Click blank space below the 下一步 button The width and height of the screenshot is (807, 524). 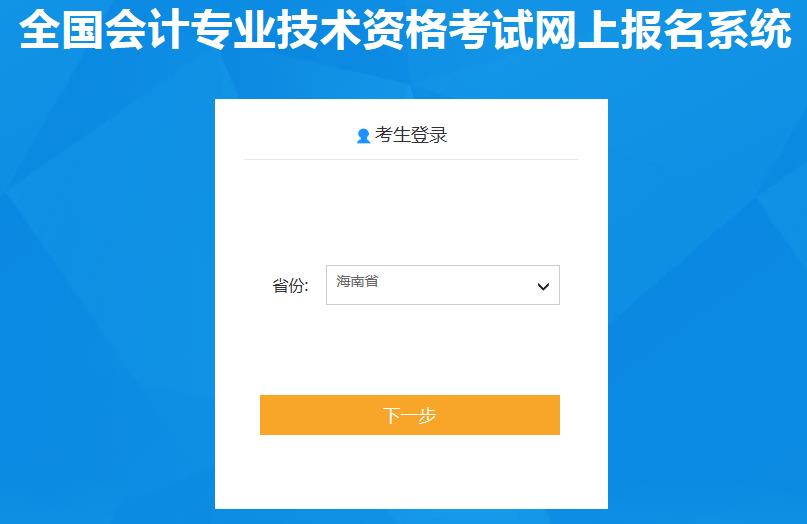(x=411, y=471)
